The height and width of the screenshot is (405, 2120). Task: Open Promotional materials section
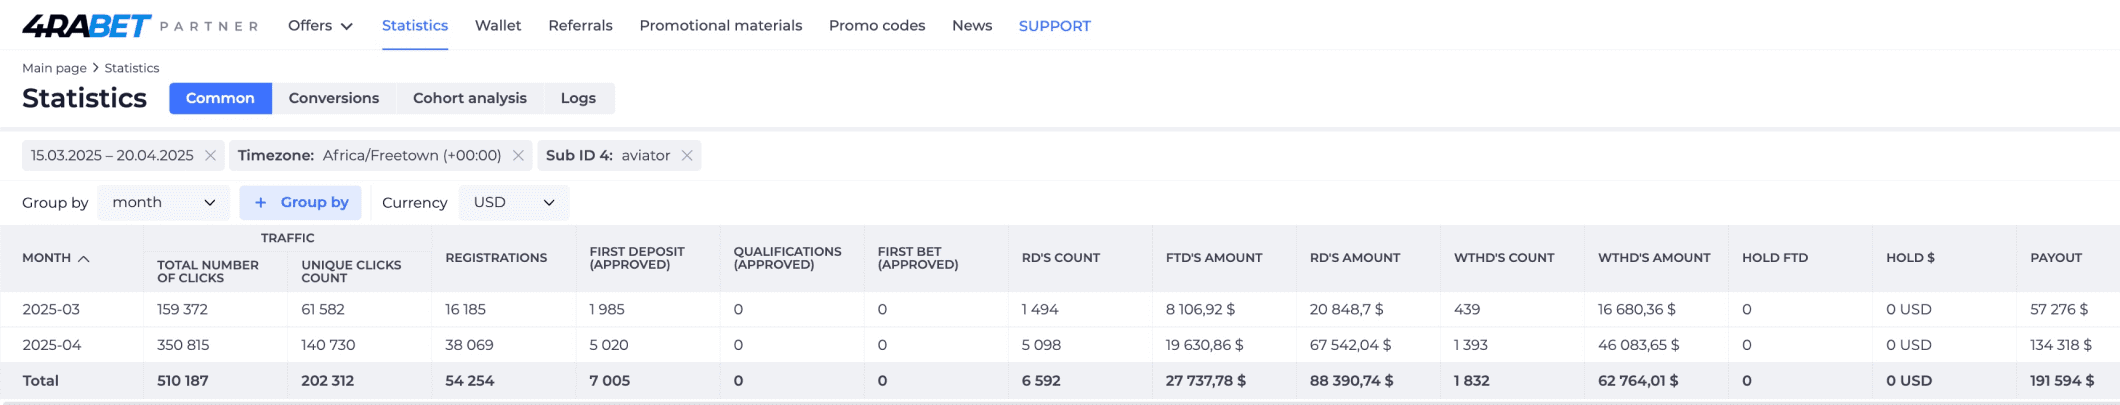point(721,26)
